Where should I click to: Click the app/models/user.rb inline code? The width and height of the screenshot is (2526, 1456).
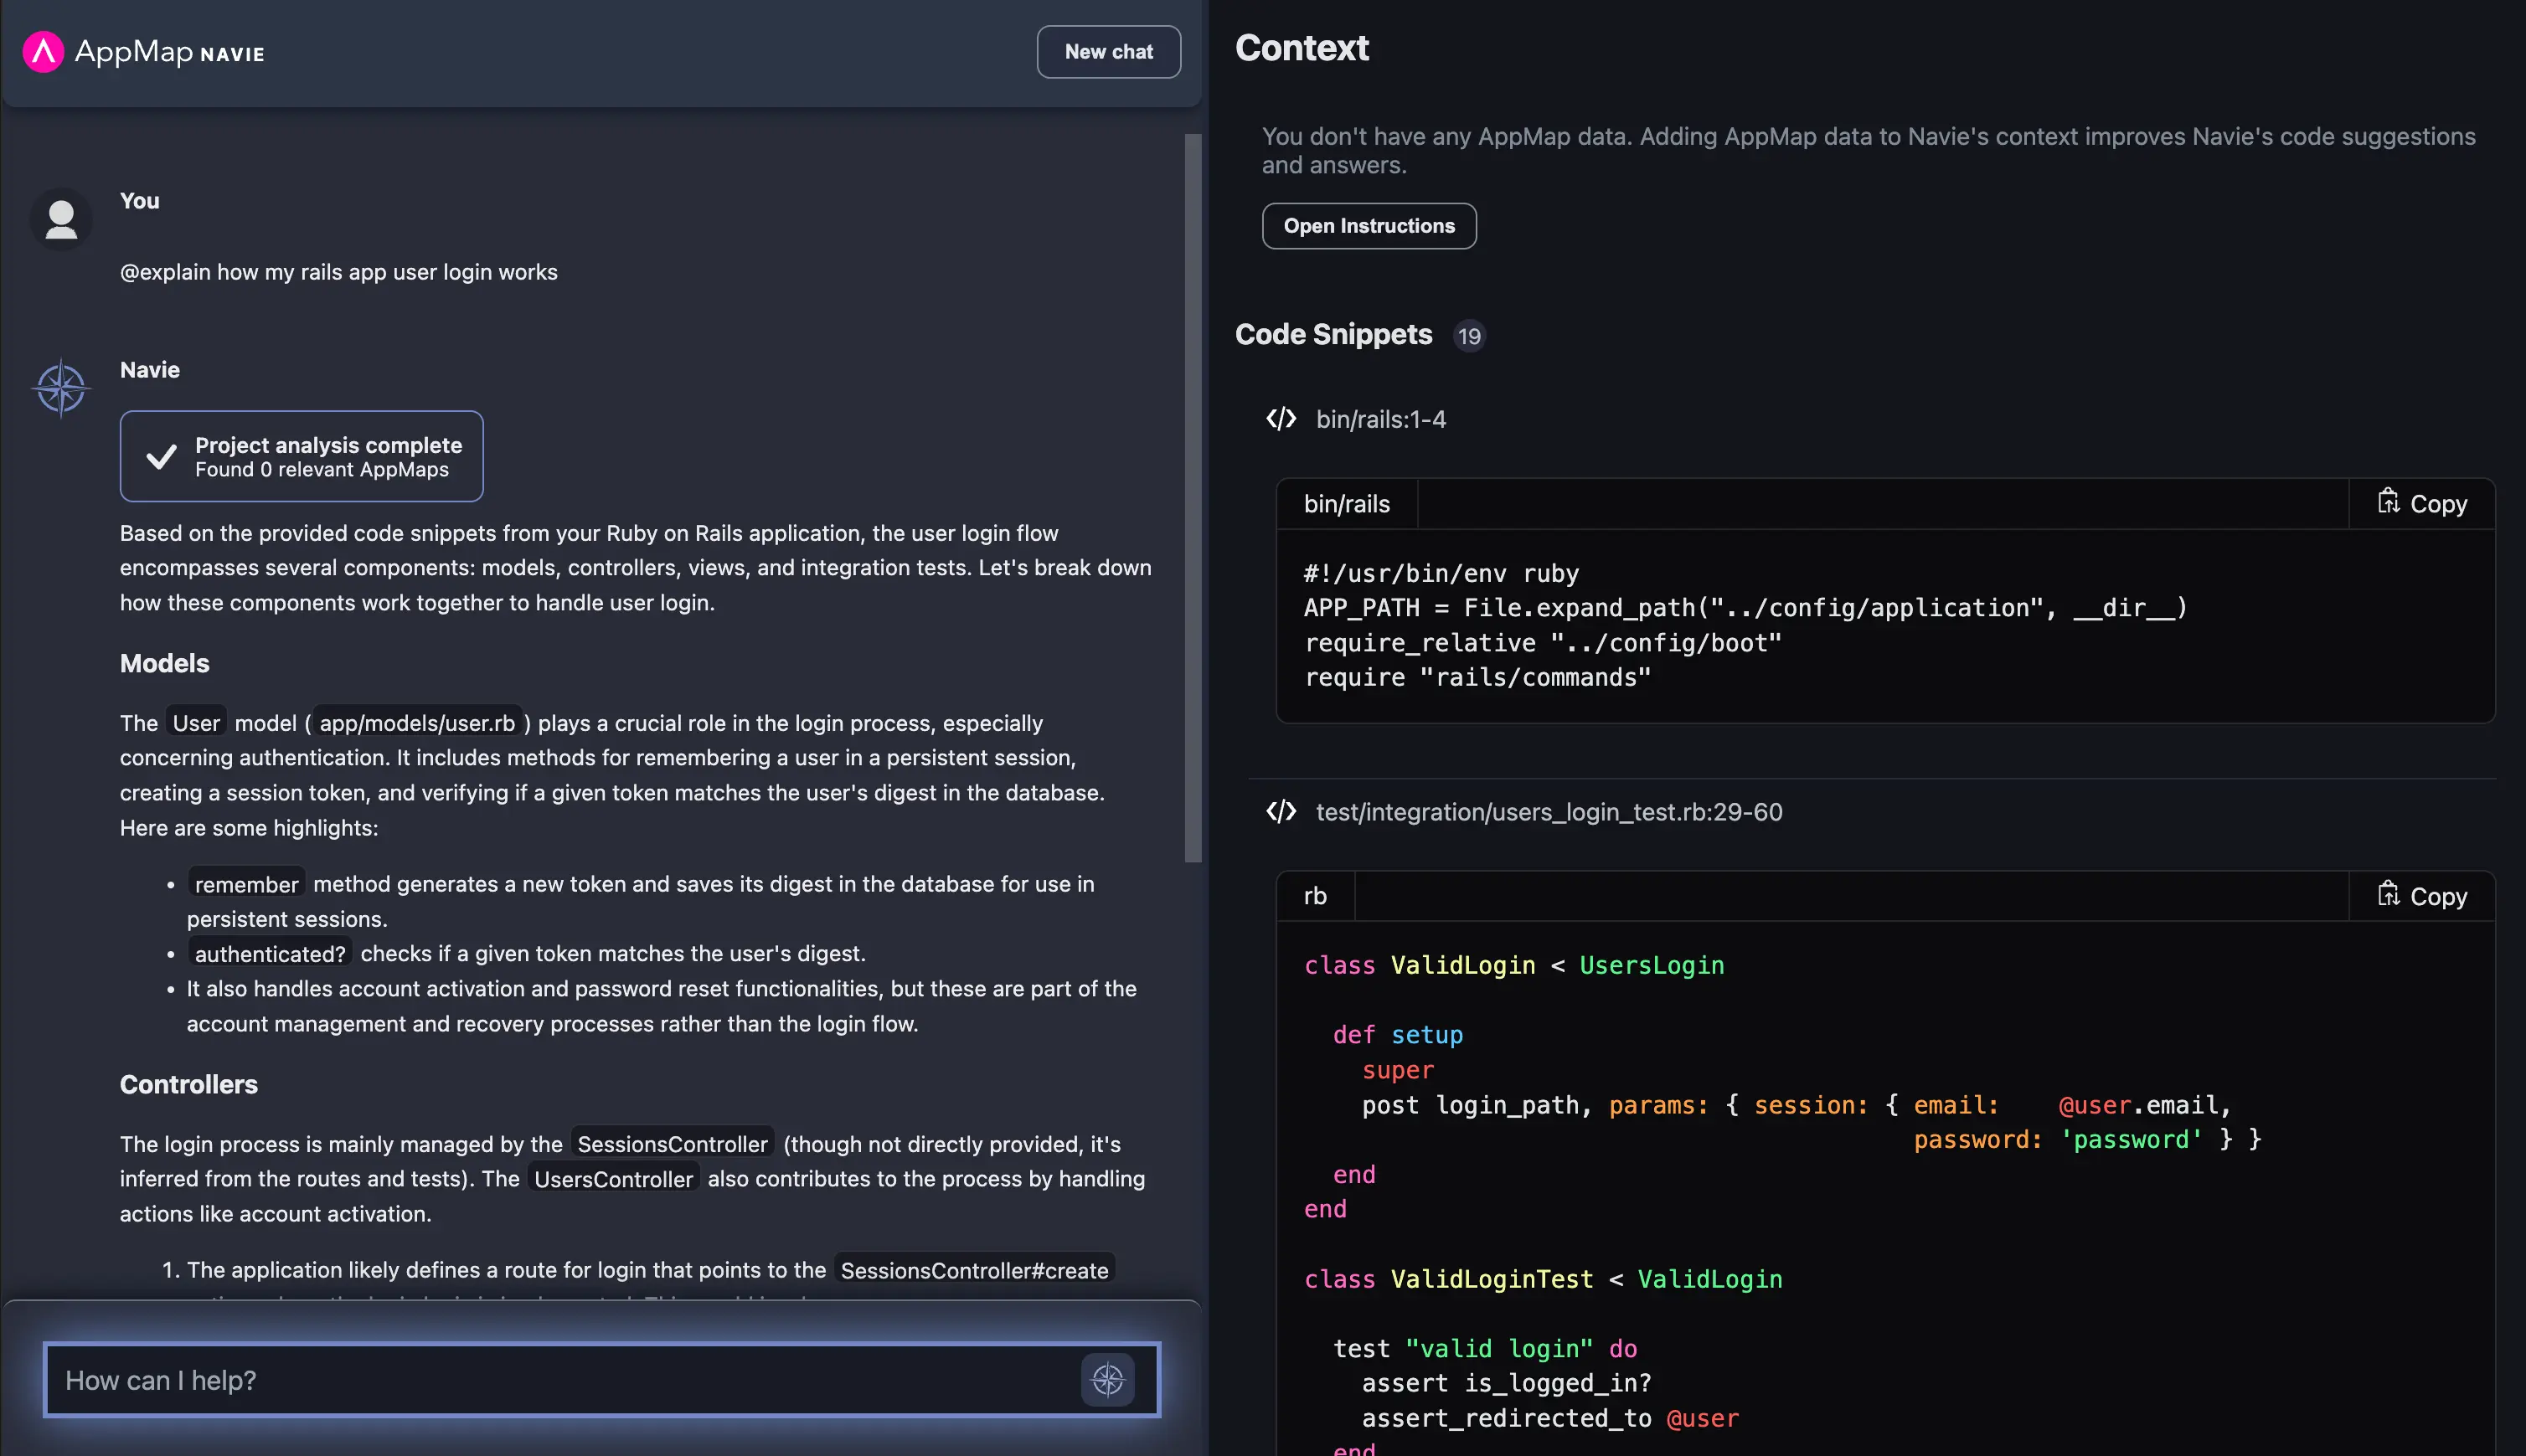[x=417, y=723]
